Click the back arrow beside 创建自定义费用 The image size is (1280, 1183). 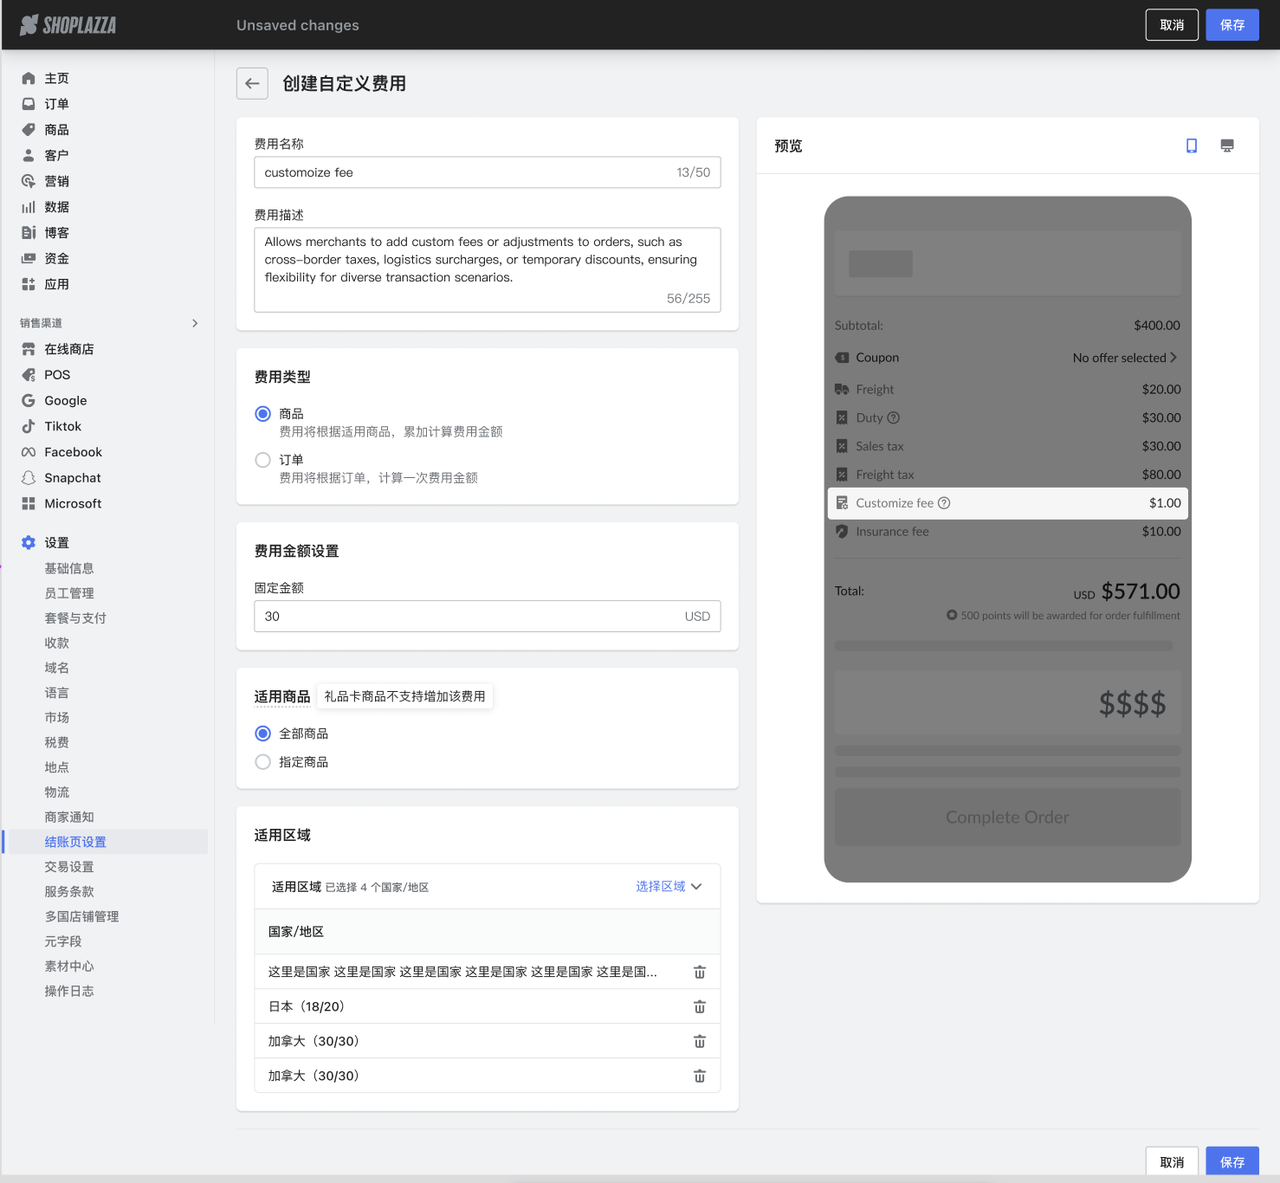pyautogui.click(x=252, y=84)
